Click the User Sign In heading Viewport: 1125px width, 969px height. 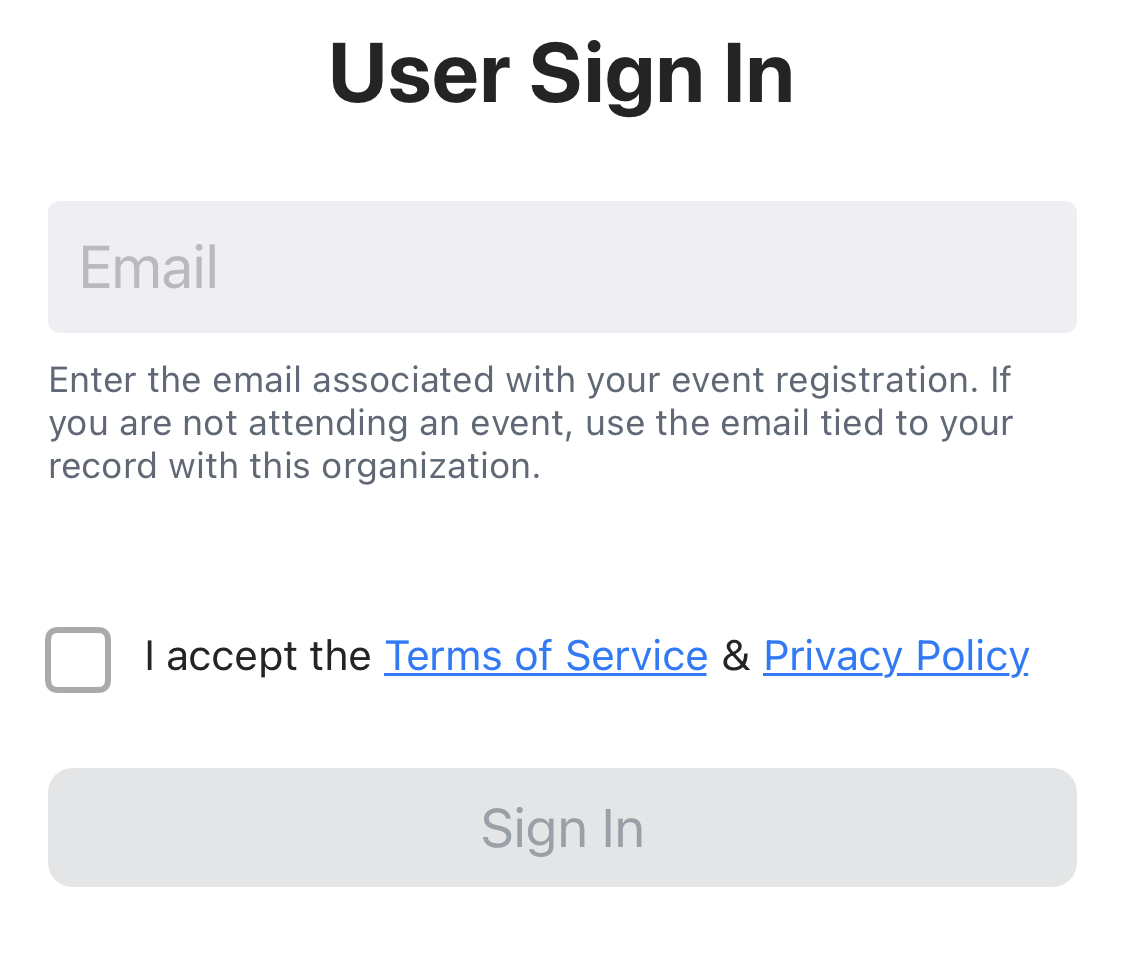(x=562, y=74)
